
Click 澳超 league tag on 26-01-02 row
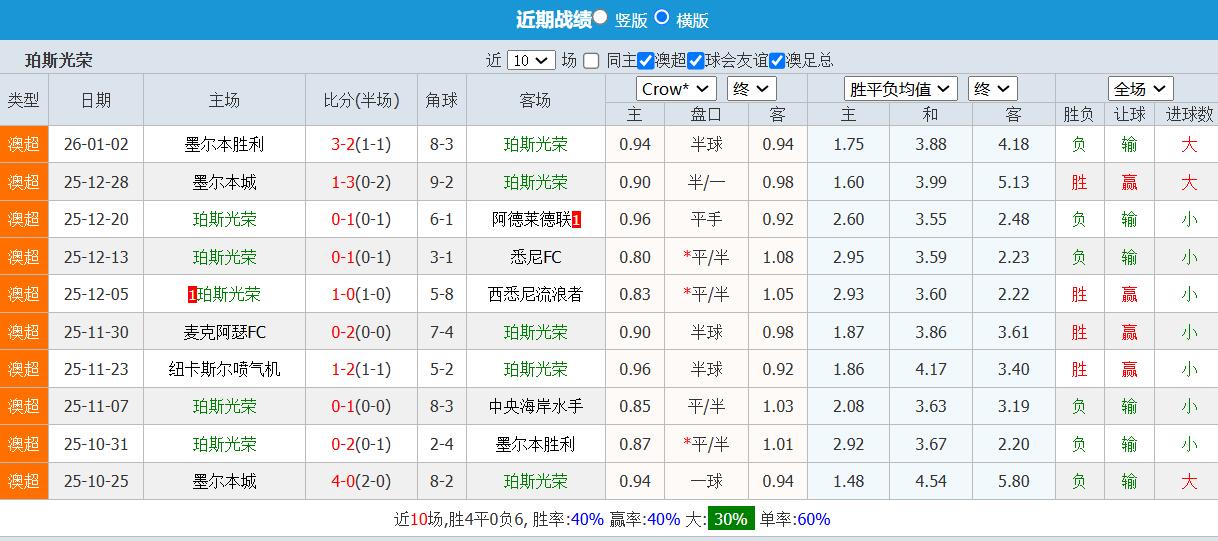[24, 144]
